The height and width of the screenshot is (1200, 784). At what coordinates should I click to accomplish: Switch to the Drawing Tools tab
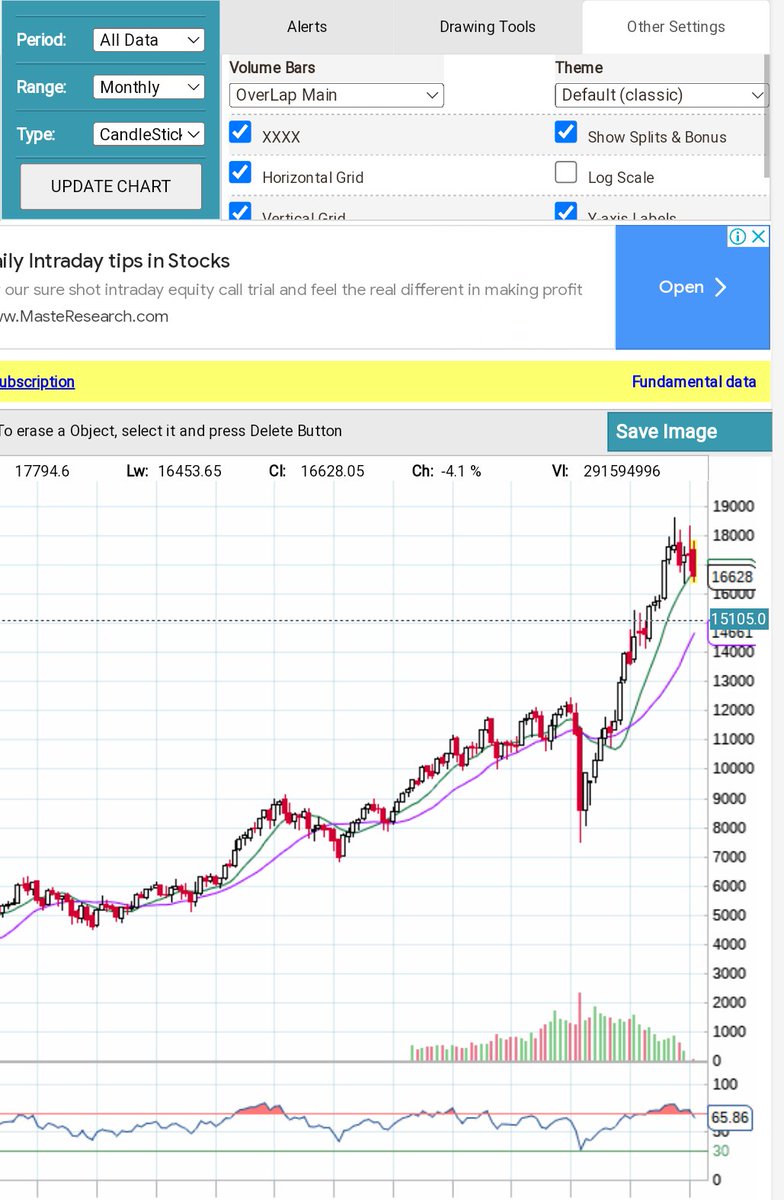coord(488,27)
